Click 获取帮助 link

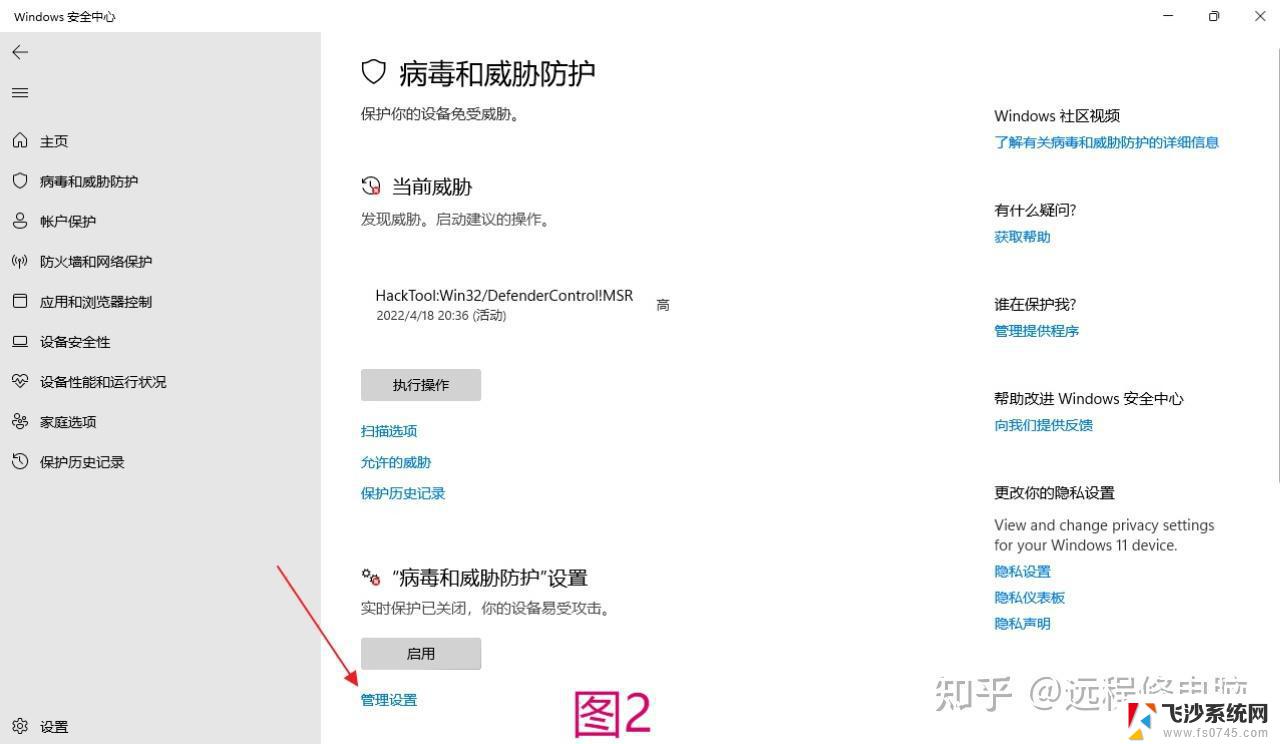pyautogui.click(x=1022, y=237)
